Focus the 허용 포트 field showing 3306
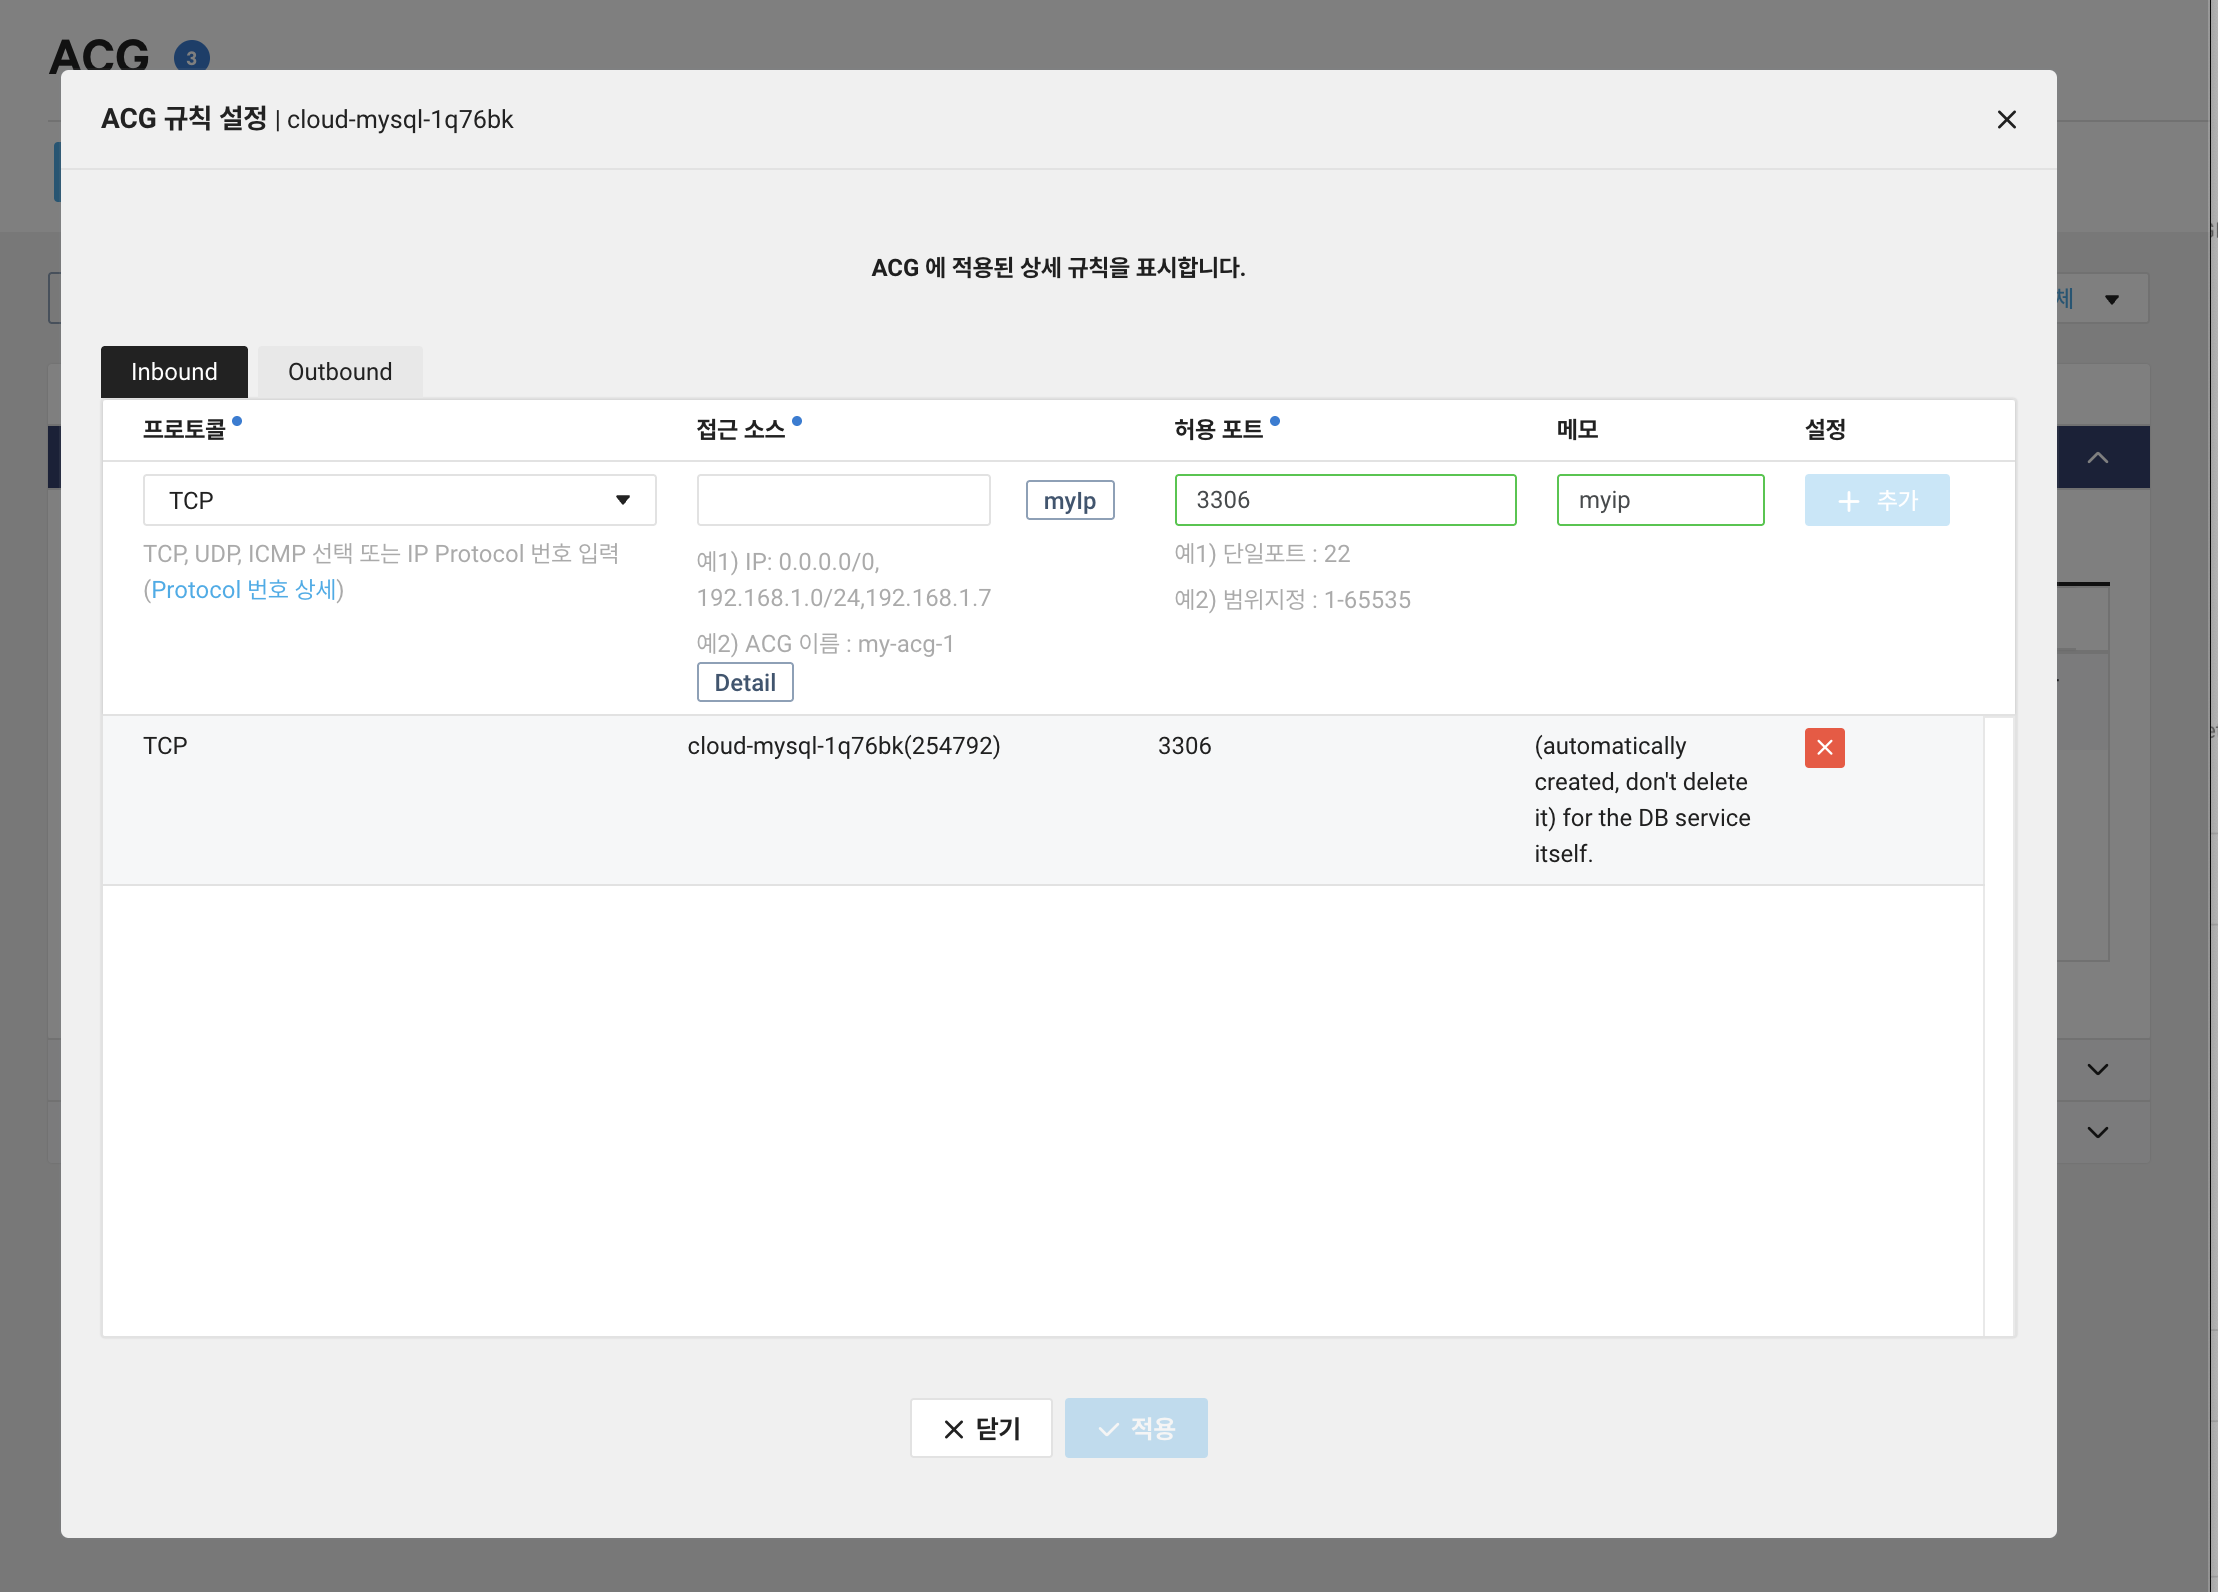The image size is (2218, 1592). (x=1344, y=500)
